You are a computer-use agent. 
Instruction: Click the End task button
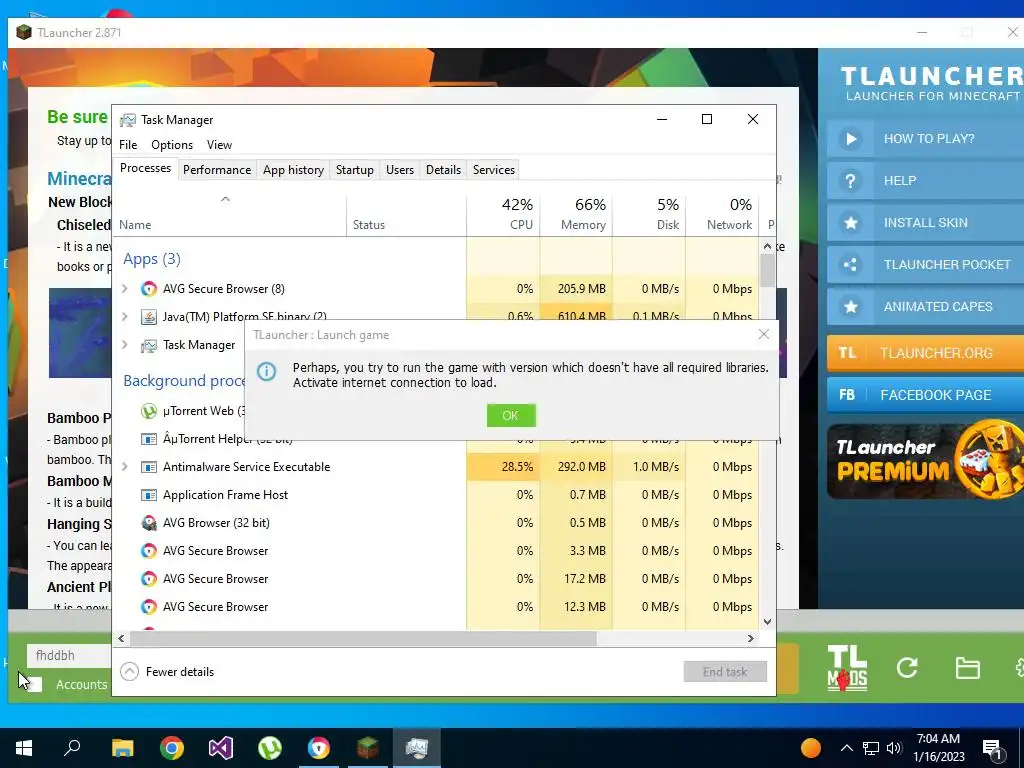pyautogui.click(x=725, y=671)
